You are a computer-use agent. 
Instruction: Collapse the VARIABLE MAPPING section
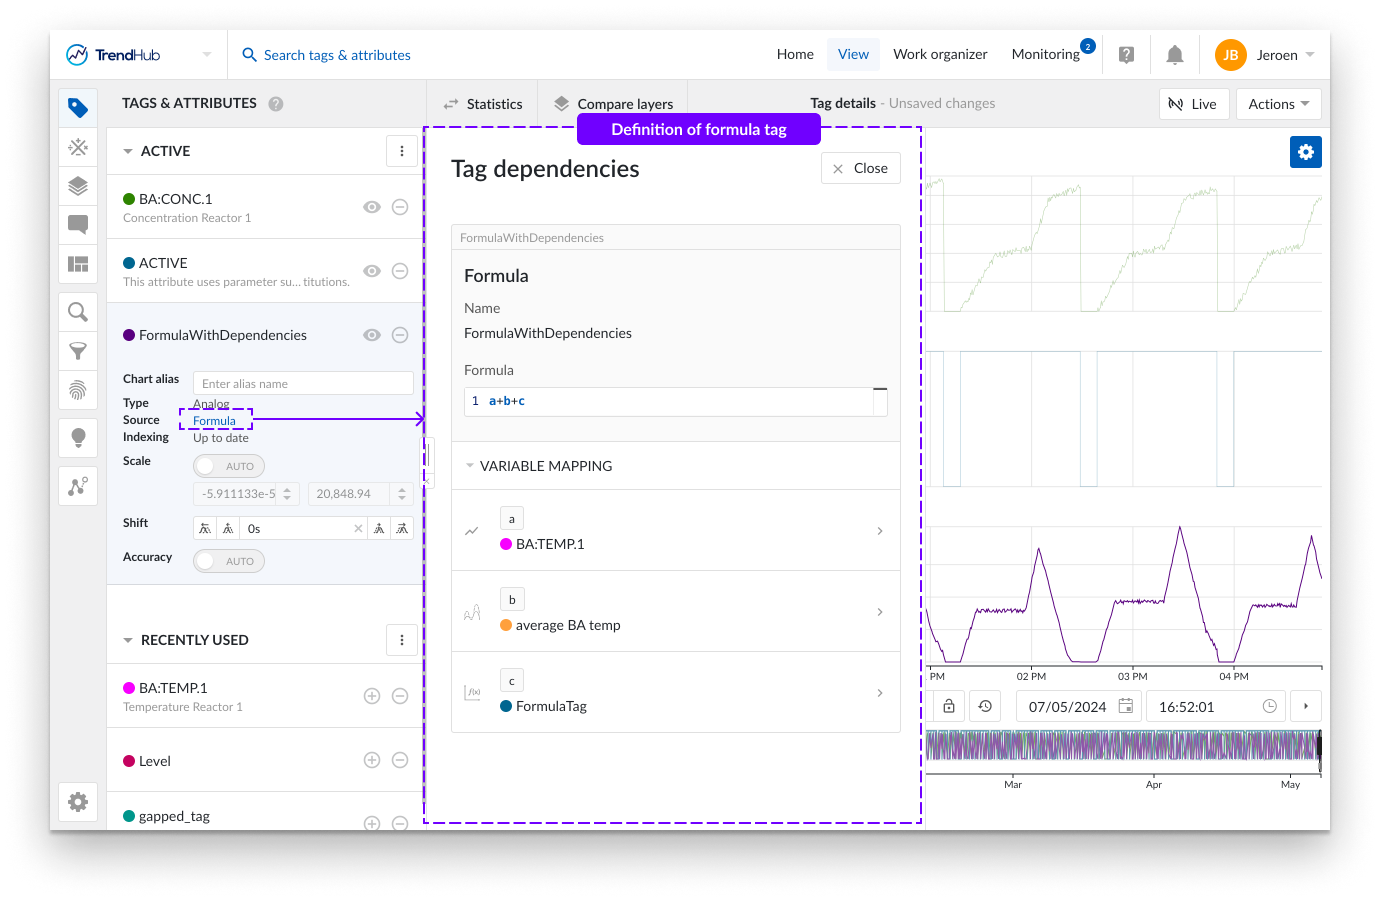point(470,466)
